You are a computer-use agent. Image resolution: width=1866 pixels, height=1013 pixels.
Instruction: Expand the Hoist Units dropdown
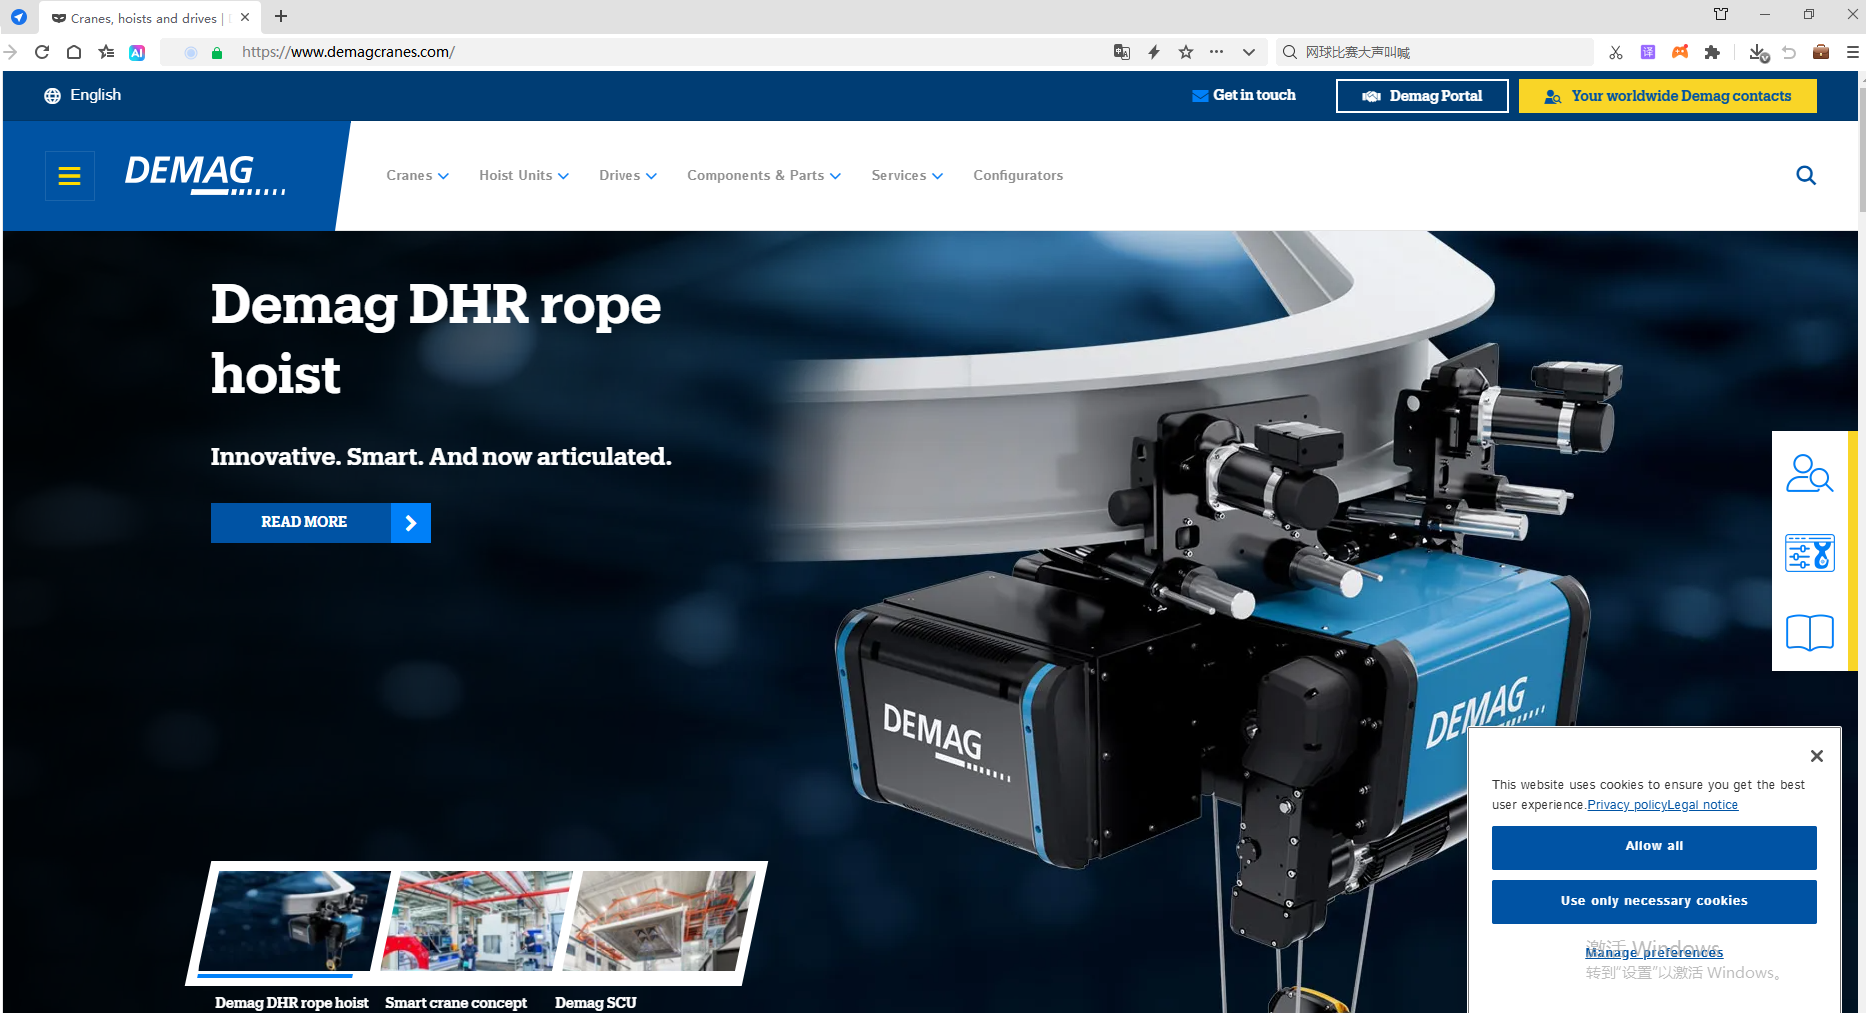pyautogui.click(x=523, y=176)
